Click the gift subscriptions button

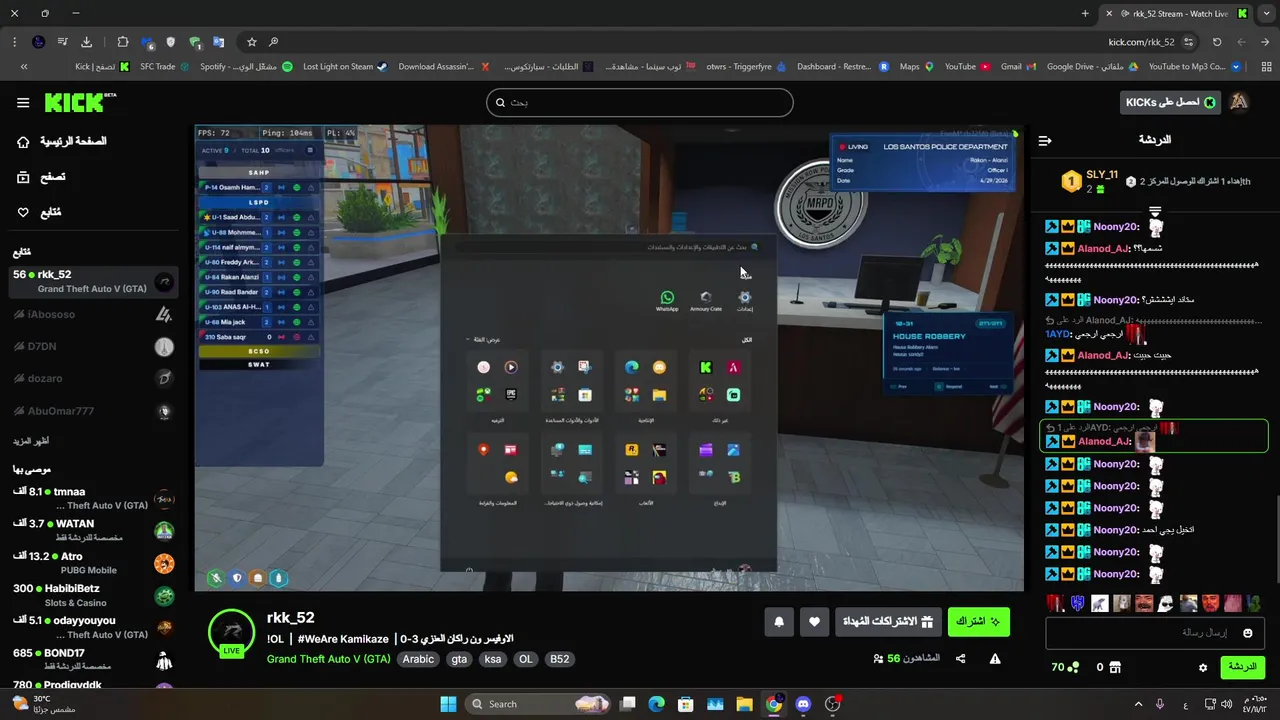888,622
